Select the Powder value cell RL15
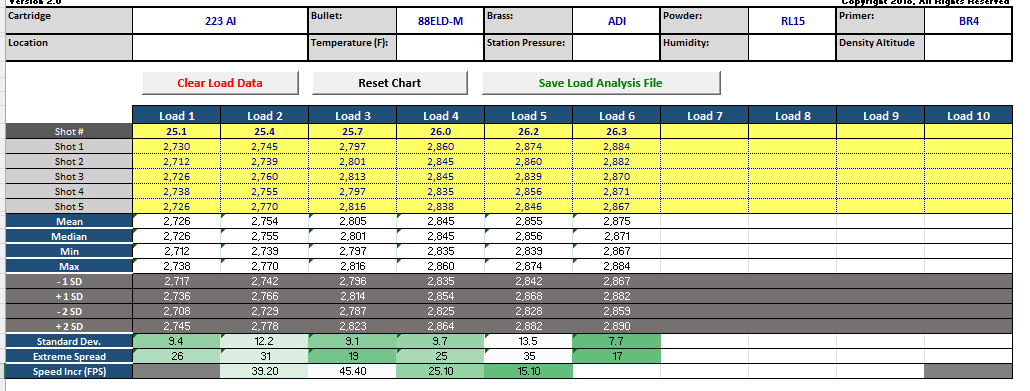 point(792,21)
